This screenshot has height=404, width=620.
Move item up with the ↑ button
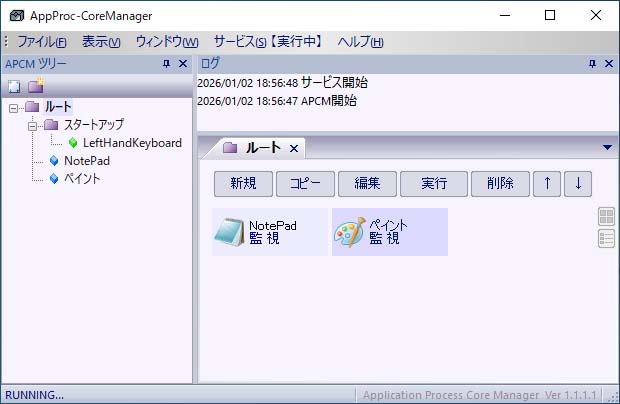coord(546,184)
